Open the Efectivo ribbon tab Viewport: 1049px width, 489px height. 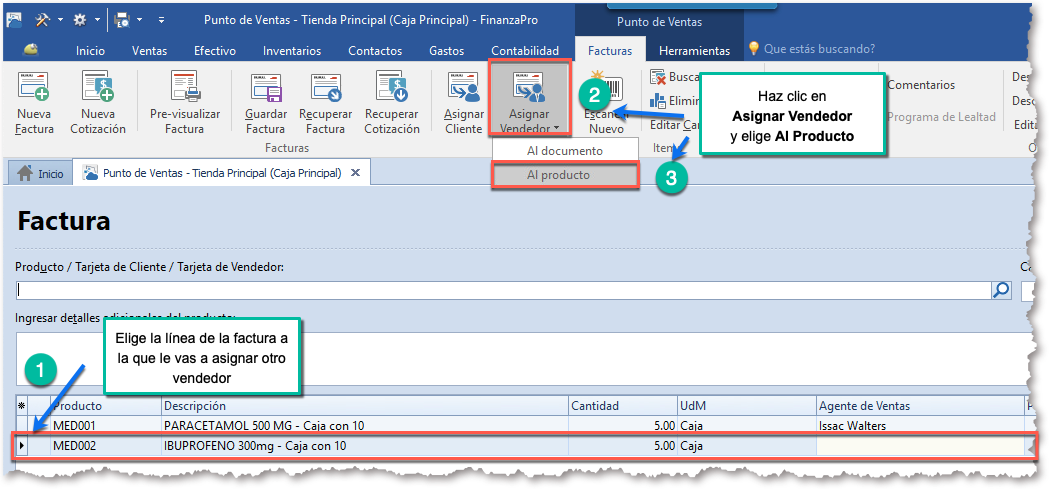pos(215,51)
